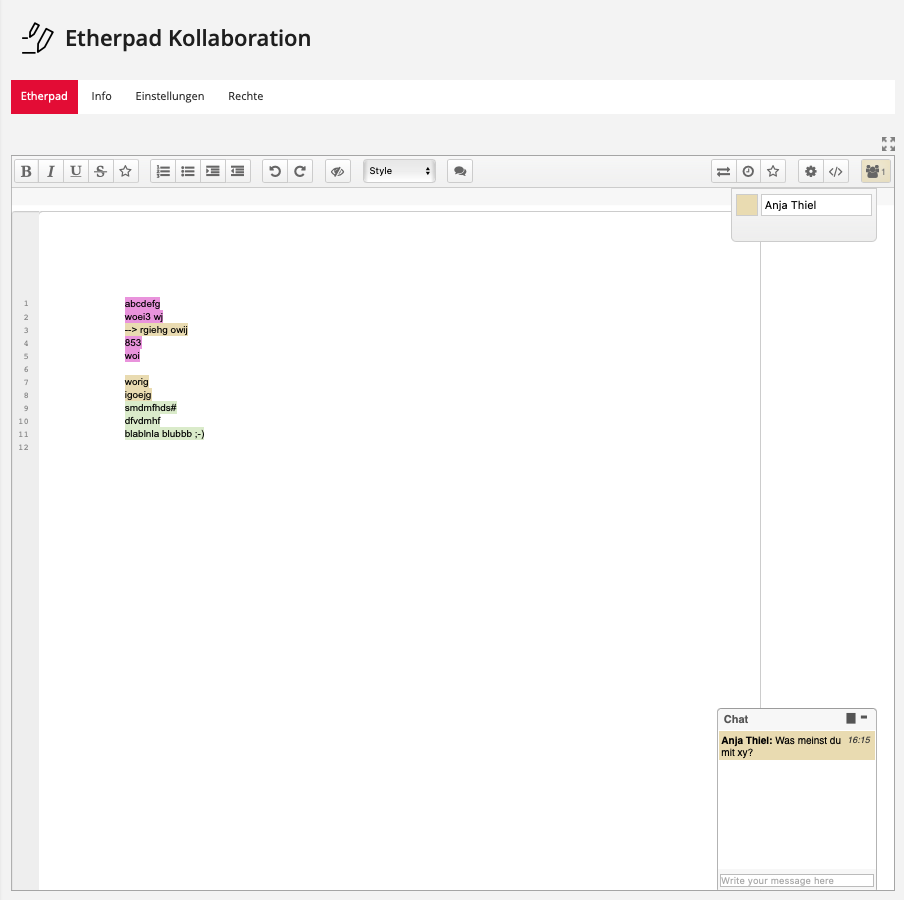904x900 pixels.
Task: Click Anja Thiel's author color swatch
Action: (x=747, y=205)
